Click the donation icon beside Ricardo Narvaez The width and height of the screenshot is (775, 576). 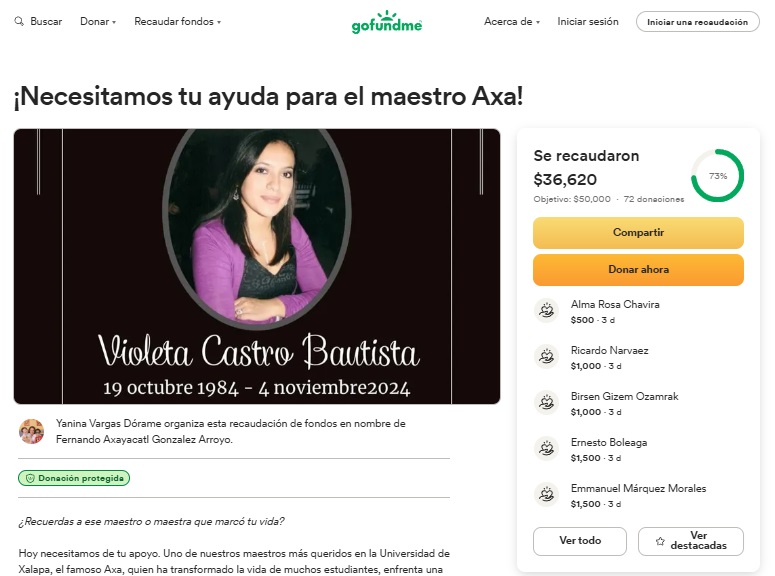coord(547,357)
